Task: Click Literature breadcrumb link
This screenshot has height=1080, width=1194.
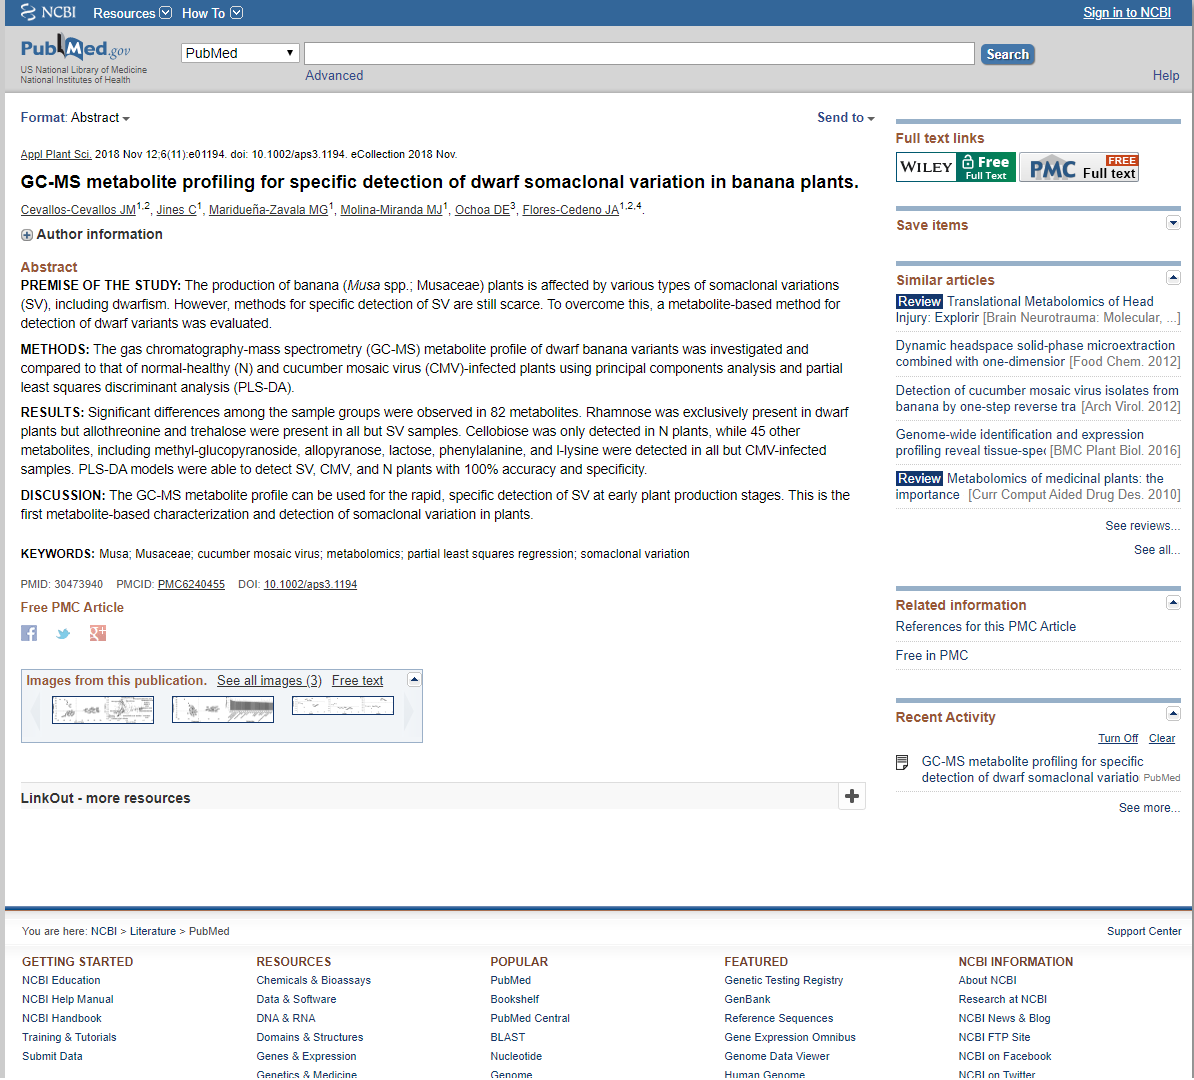Action: 152,931
